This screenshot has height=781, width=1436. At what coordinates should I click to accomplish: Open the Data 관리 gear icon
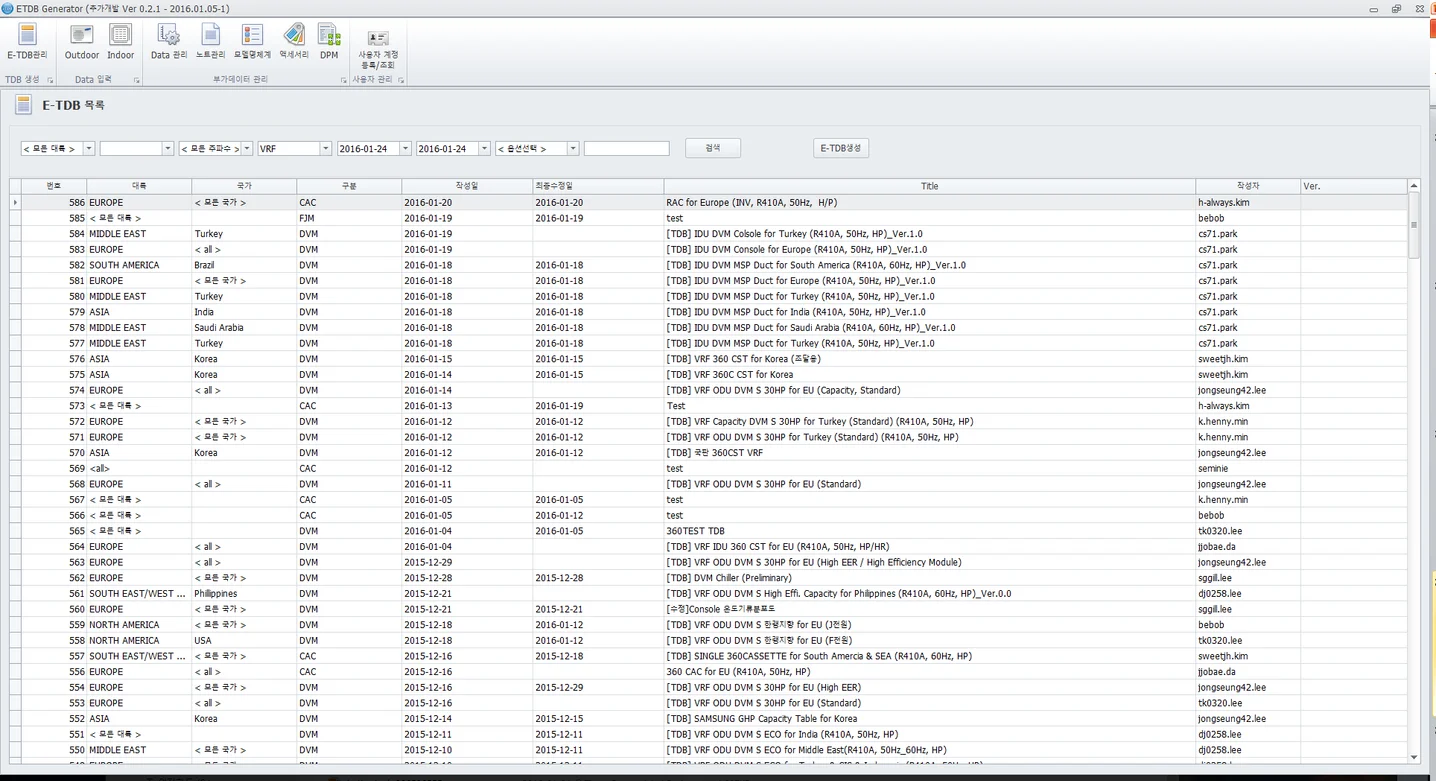(x=169, y=42)
